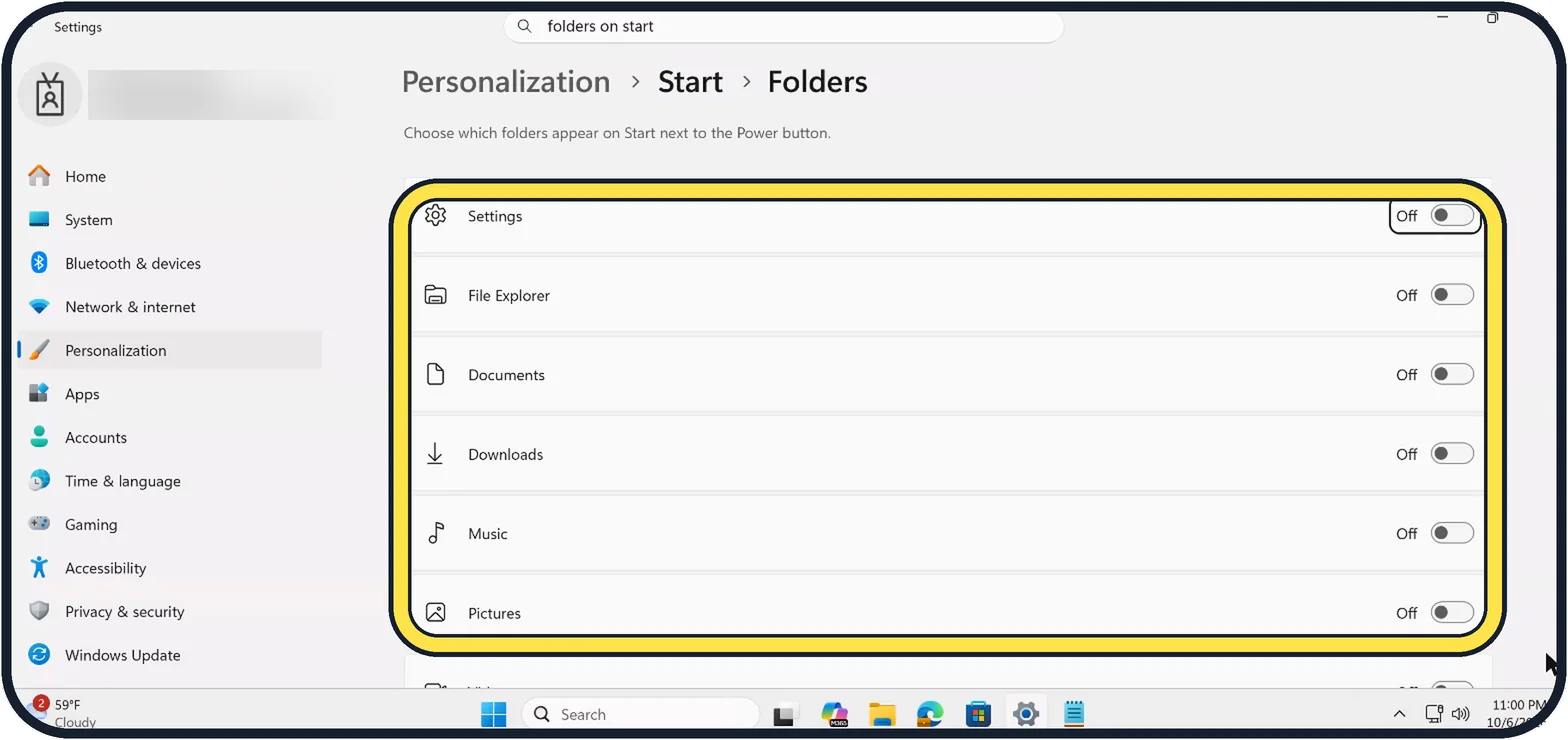Click the user account avatar icon
Viewport: 1568px width, 740px height.
point(50,94)
